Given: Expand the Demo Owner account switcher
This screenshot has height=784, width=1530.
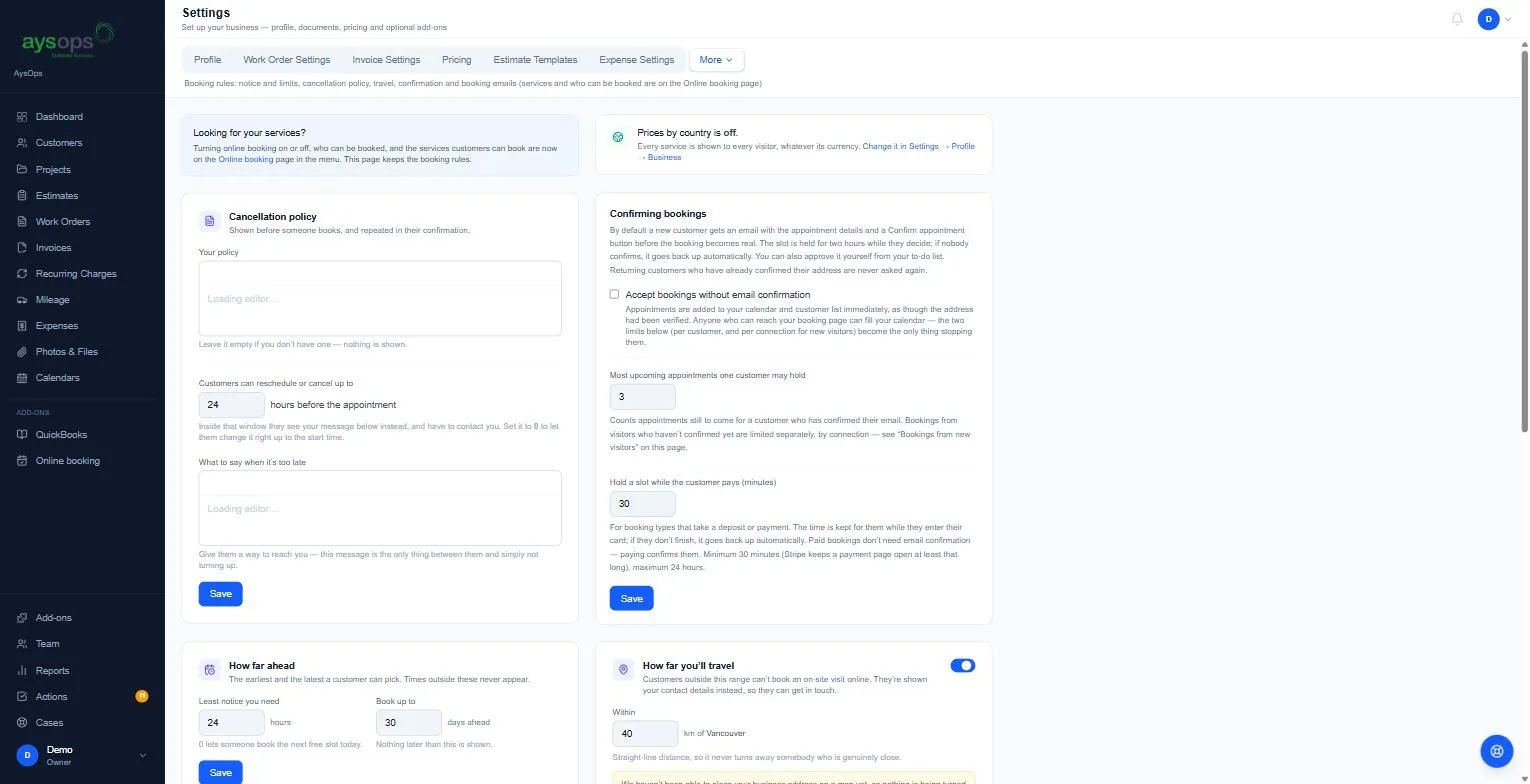Looking at the screenshot, I should coord(82,755).
